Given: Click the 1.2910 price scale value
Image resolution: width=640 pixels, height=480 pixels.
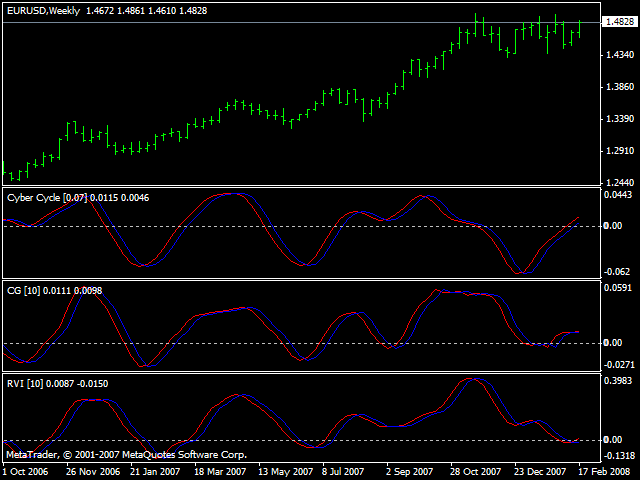Looking at the screenshot, I should click(x=620, y=151).
